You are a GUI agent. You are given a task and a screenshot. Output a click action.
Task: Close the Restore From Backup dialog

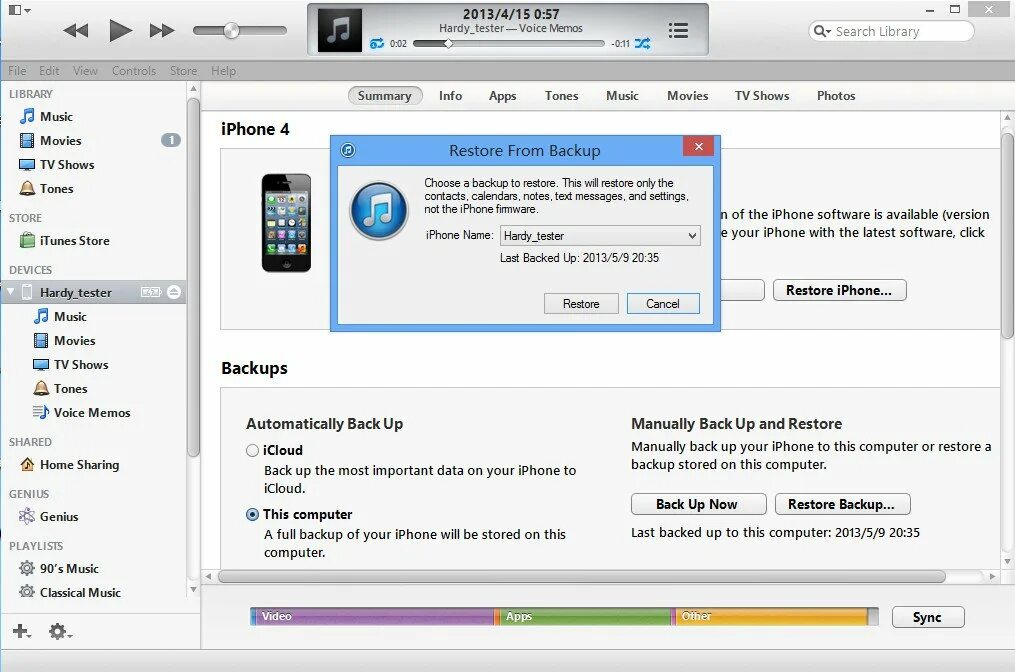[698, 146]
